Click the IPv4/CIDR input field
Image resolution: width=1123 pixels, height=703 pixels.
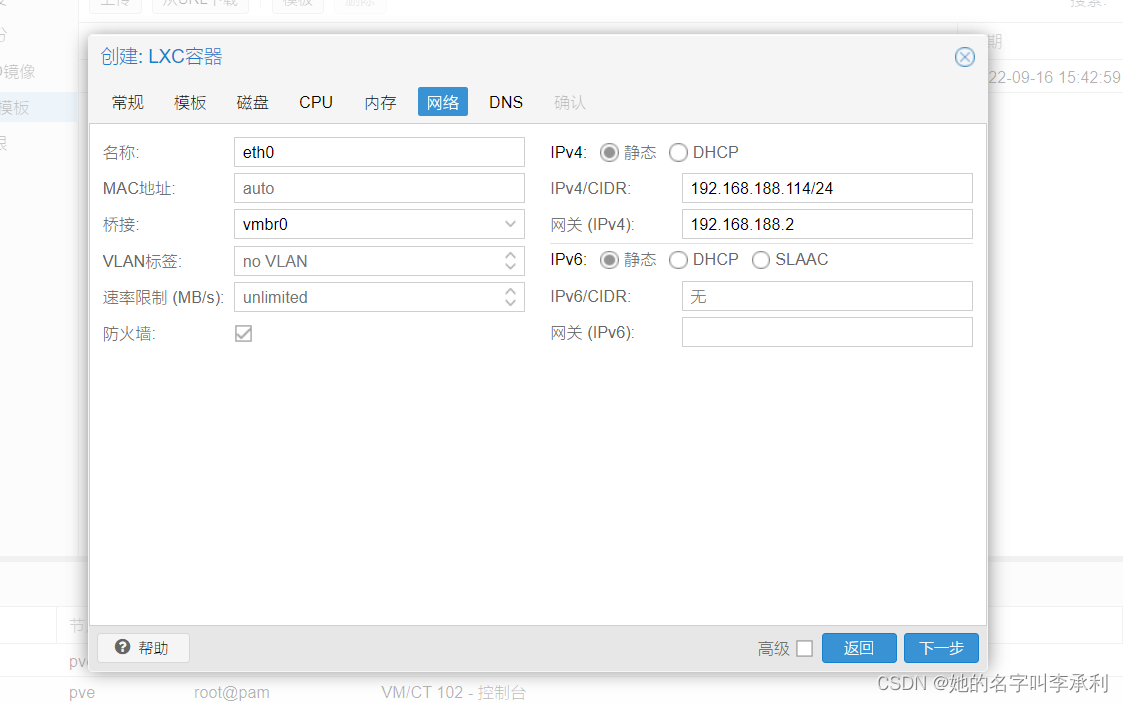827,188
